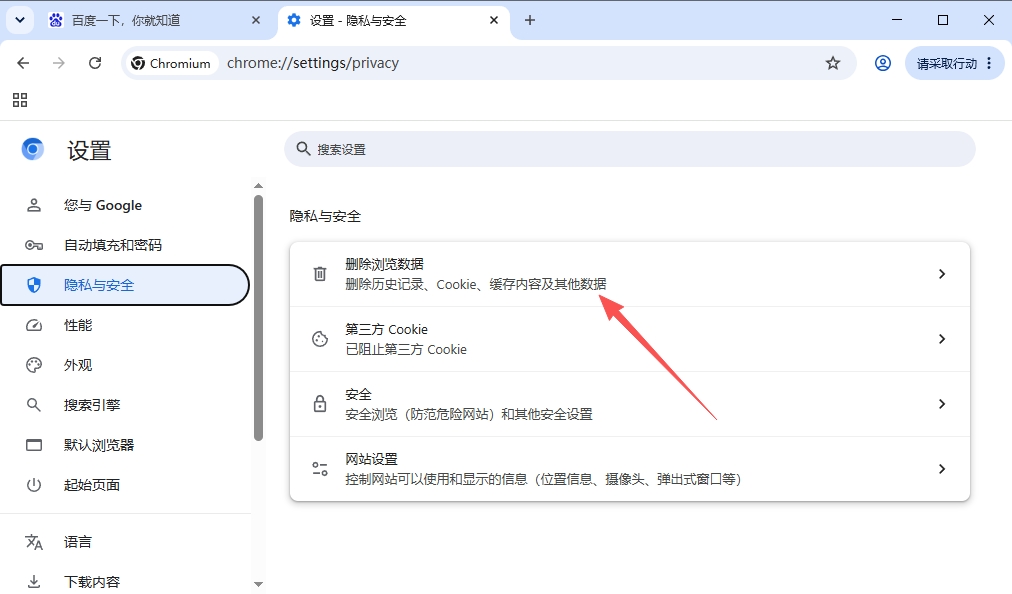Image resolution: width=1012 pixels, height=594 pixels.
Task: Click 隐私与安全 section heading
Action: coord(325,216)
